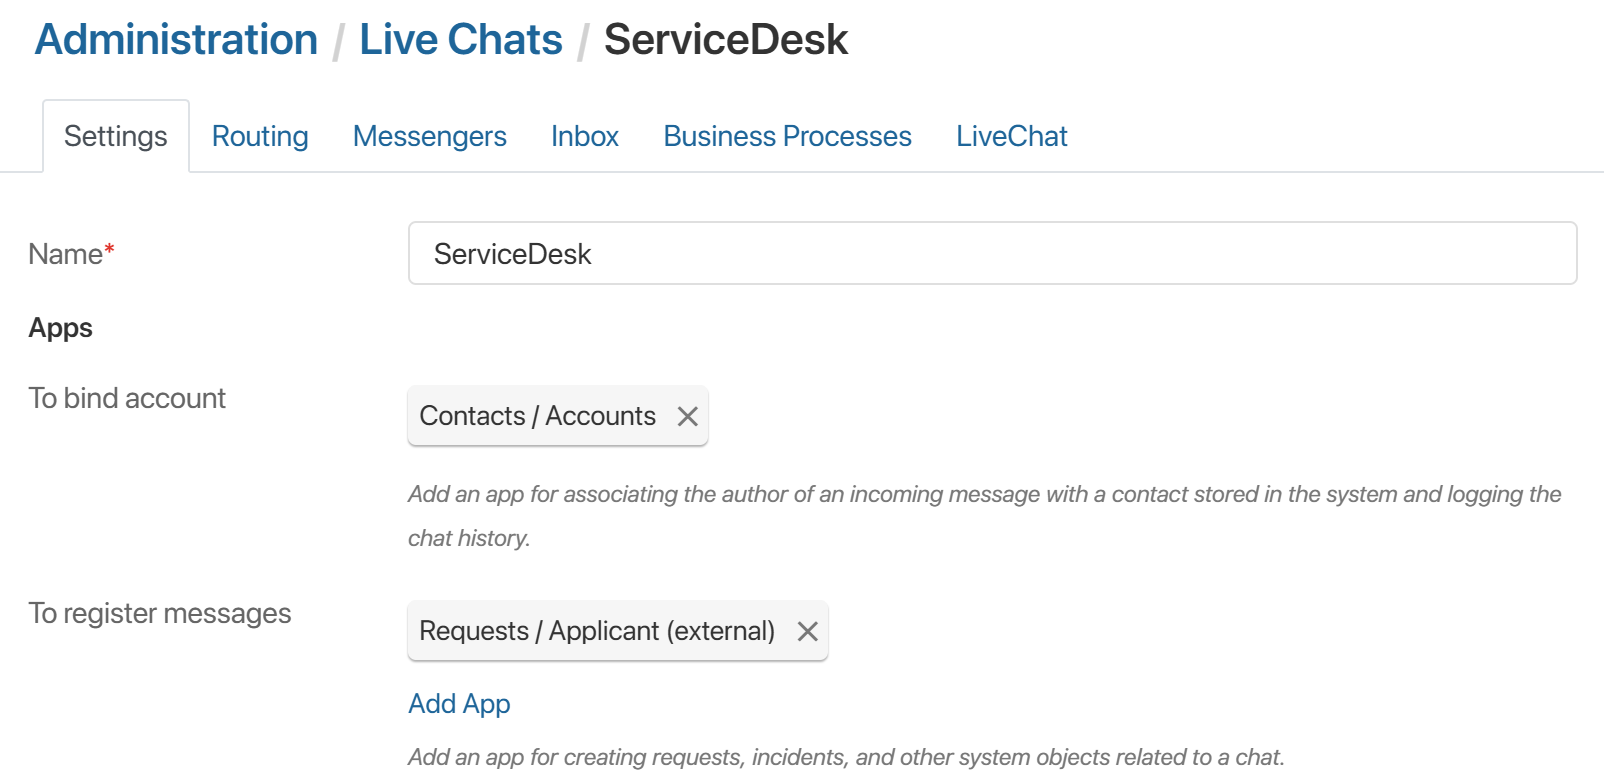The image size is (1612, 783).
Task: Open the Messengers tab
Action: point(430,136)
